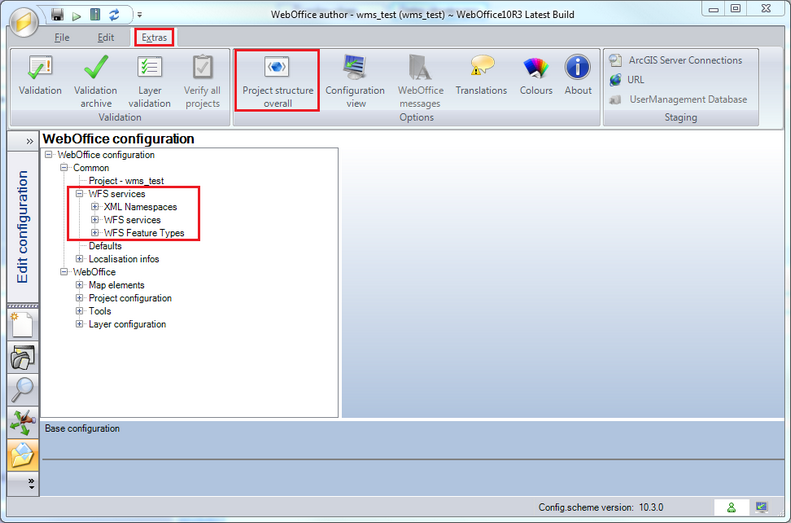Switch to the Extras tab

154,37
